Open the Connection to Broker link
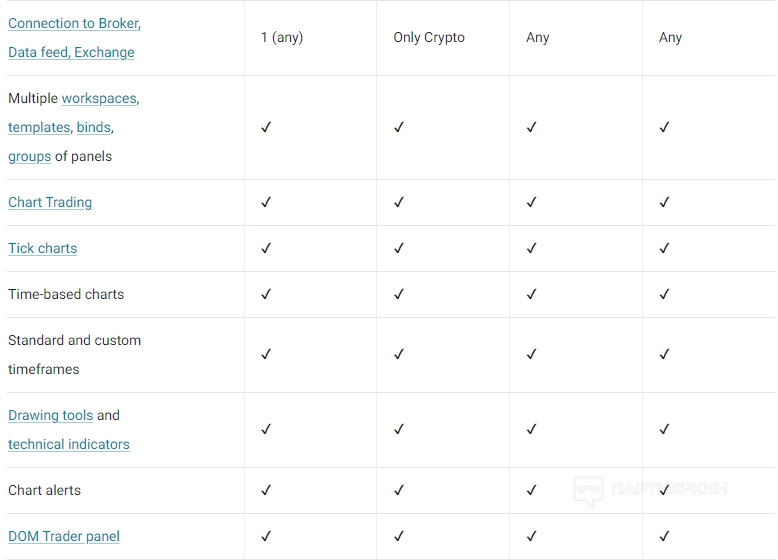Screen dimensions: 778x560 click(x=74, y=23)
